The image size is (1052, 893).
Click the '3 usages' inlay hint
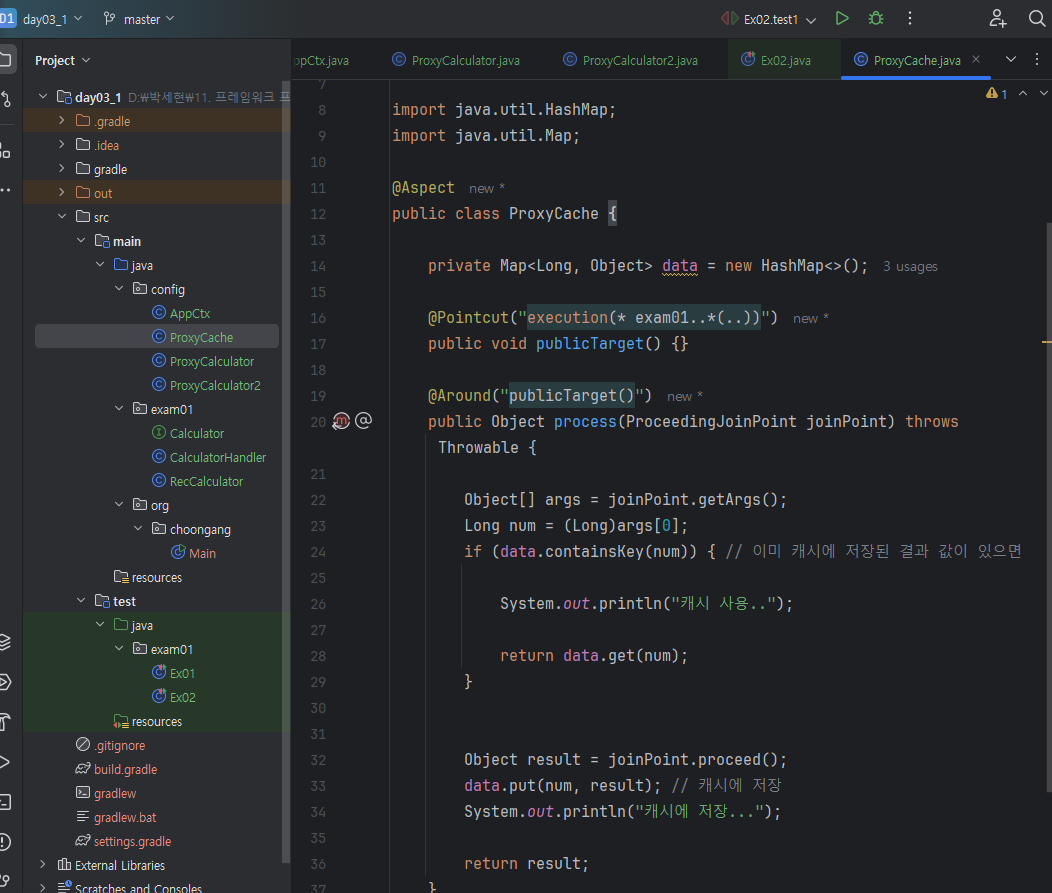910,266
